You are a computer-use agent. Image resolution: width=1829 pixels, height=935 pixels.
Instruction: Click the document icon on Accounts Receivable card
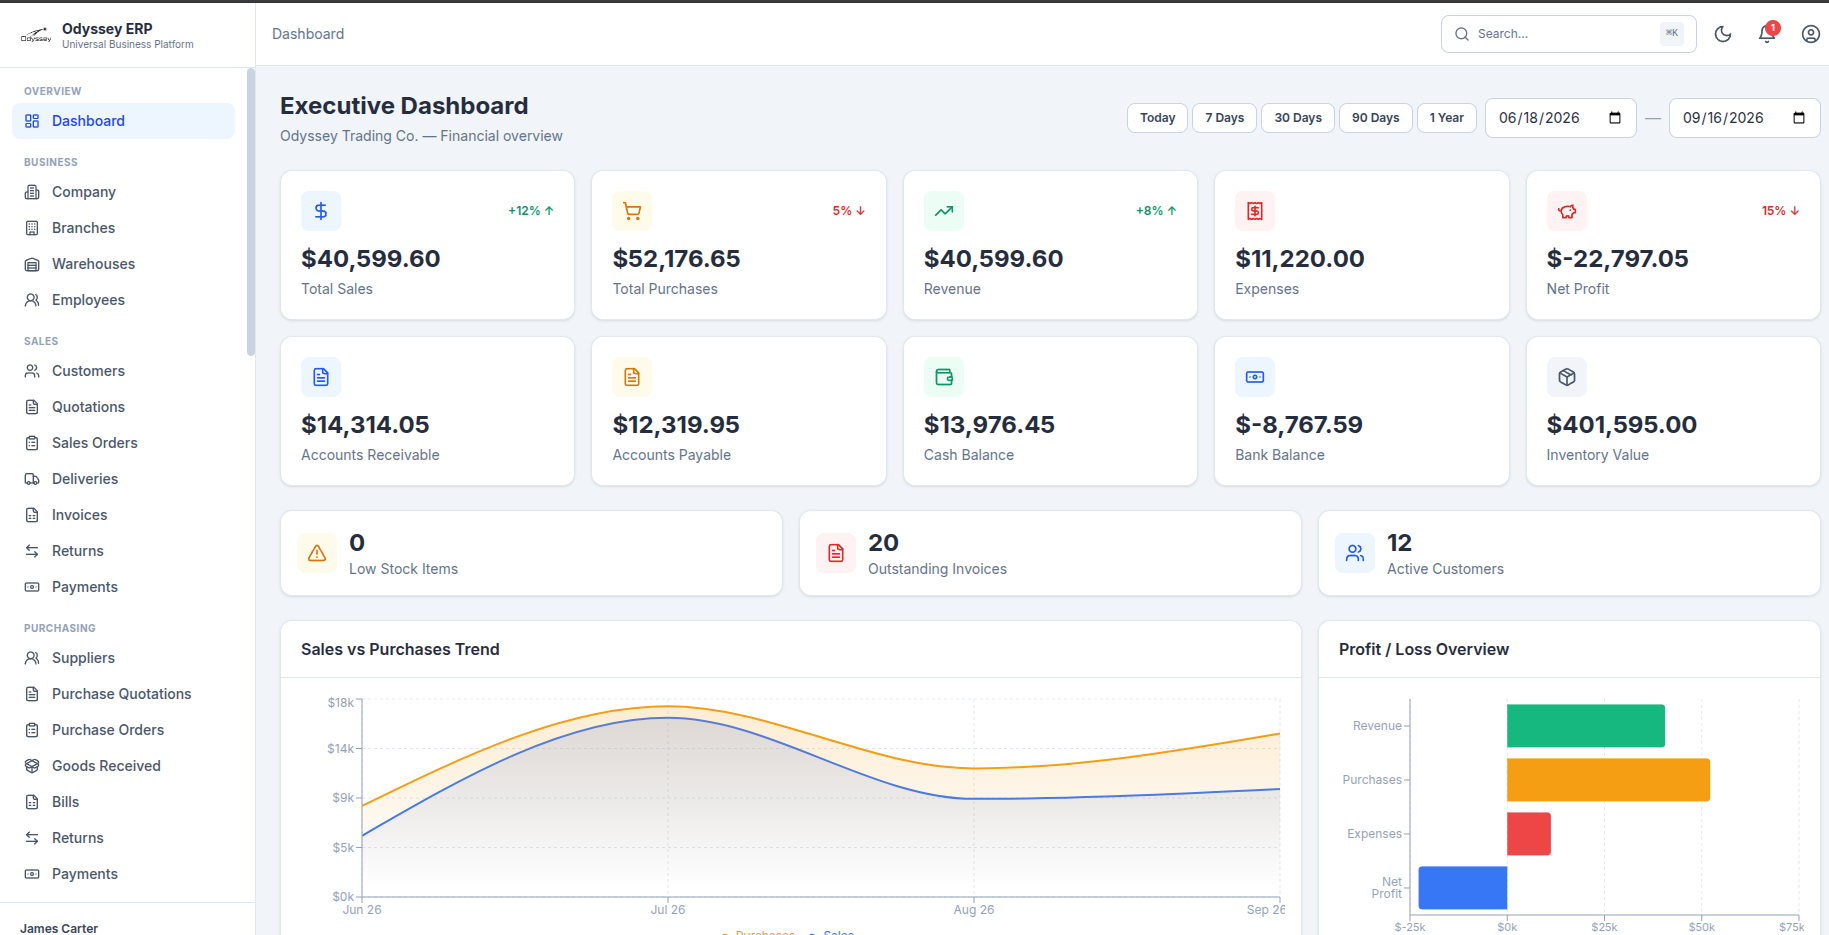point(321,377)
